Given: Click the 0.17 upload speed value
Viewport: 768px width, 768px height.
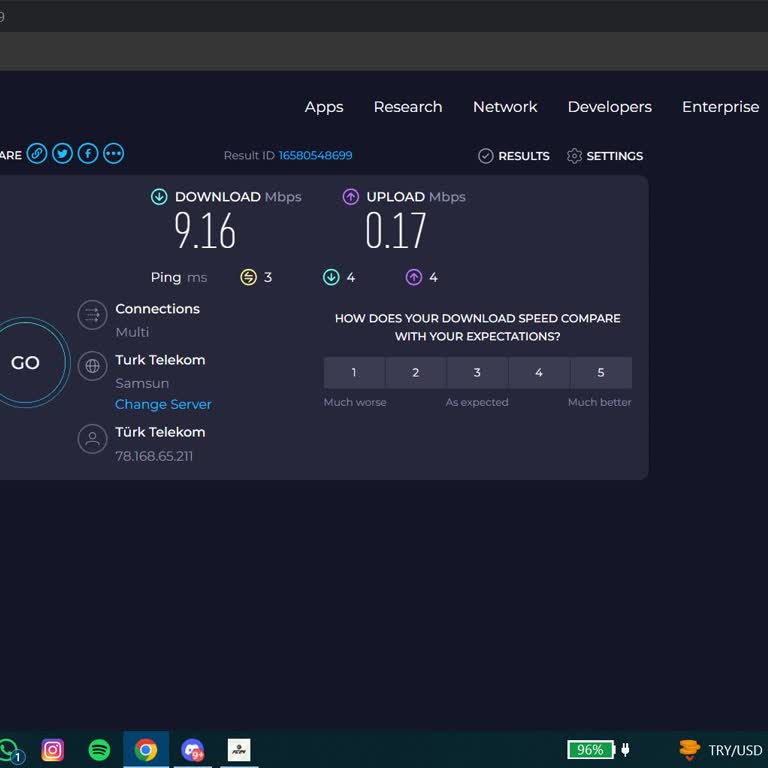Looking at the screenshot, I should (x=396, y=230).
